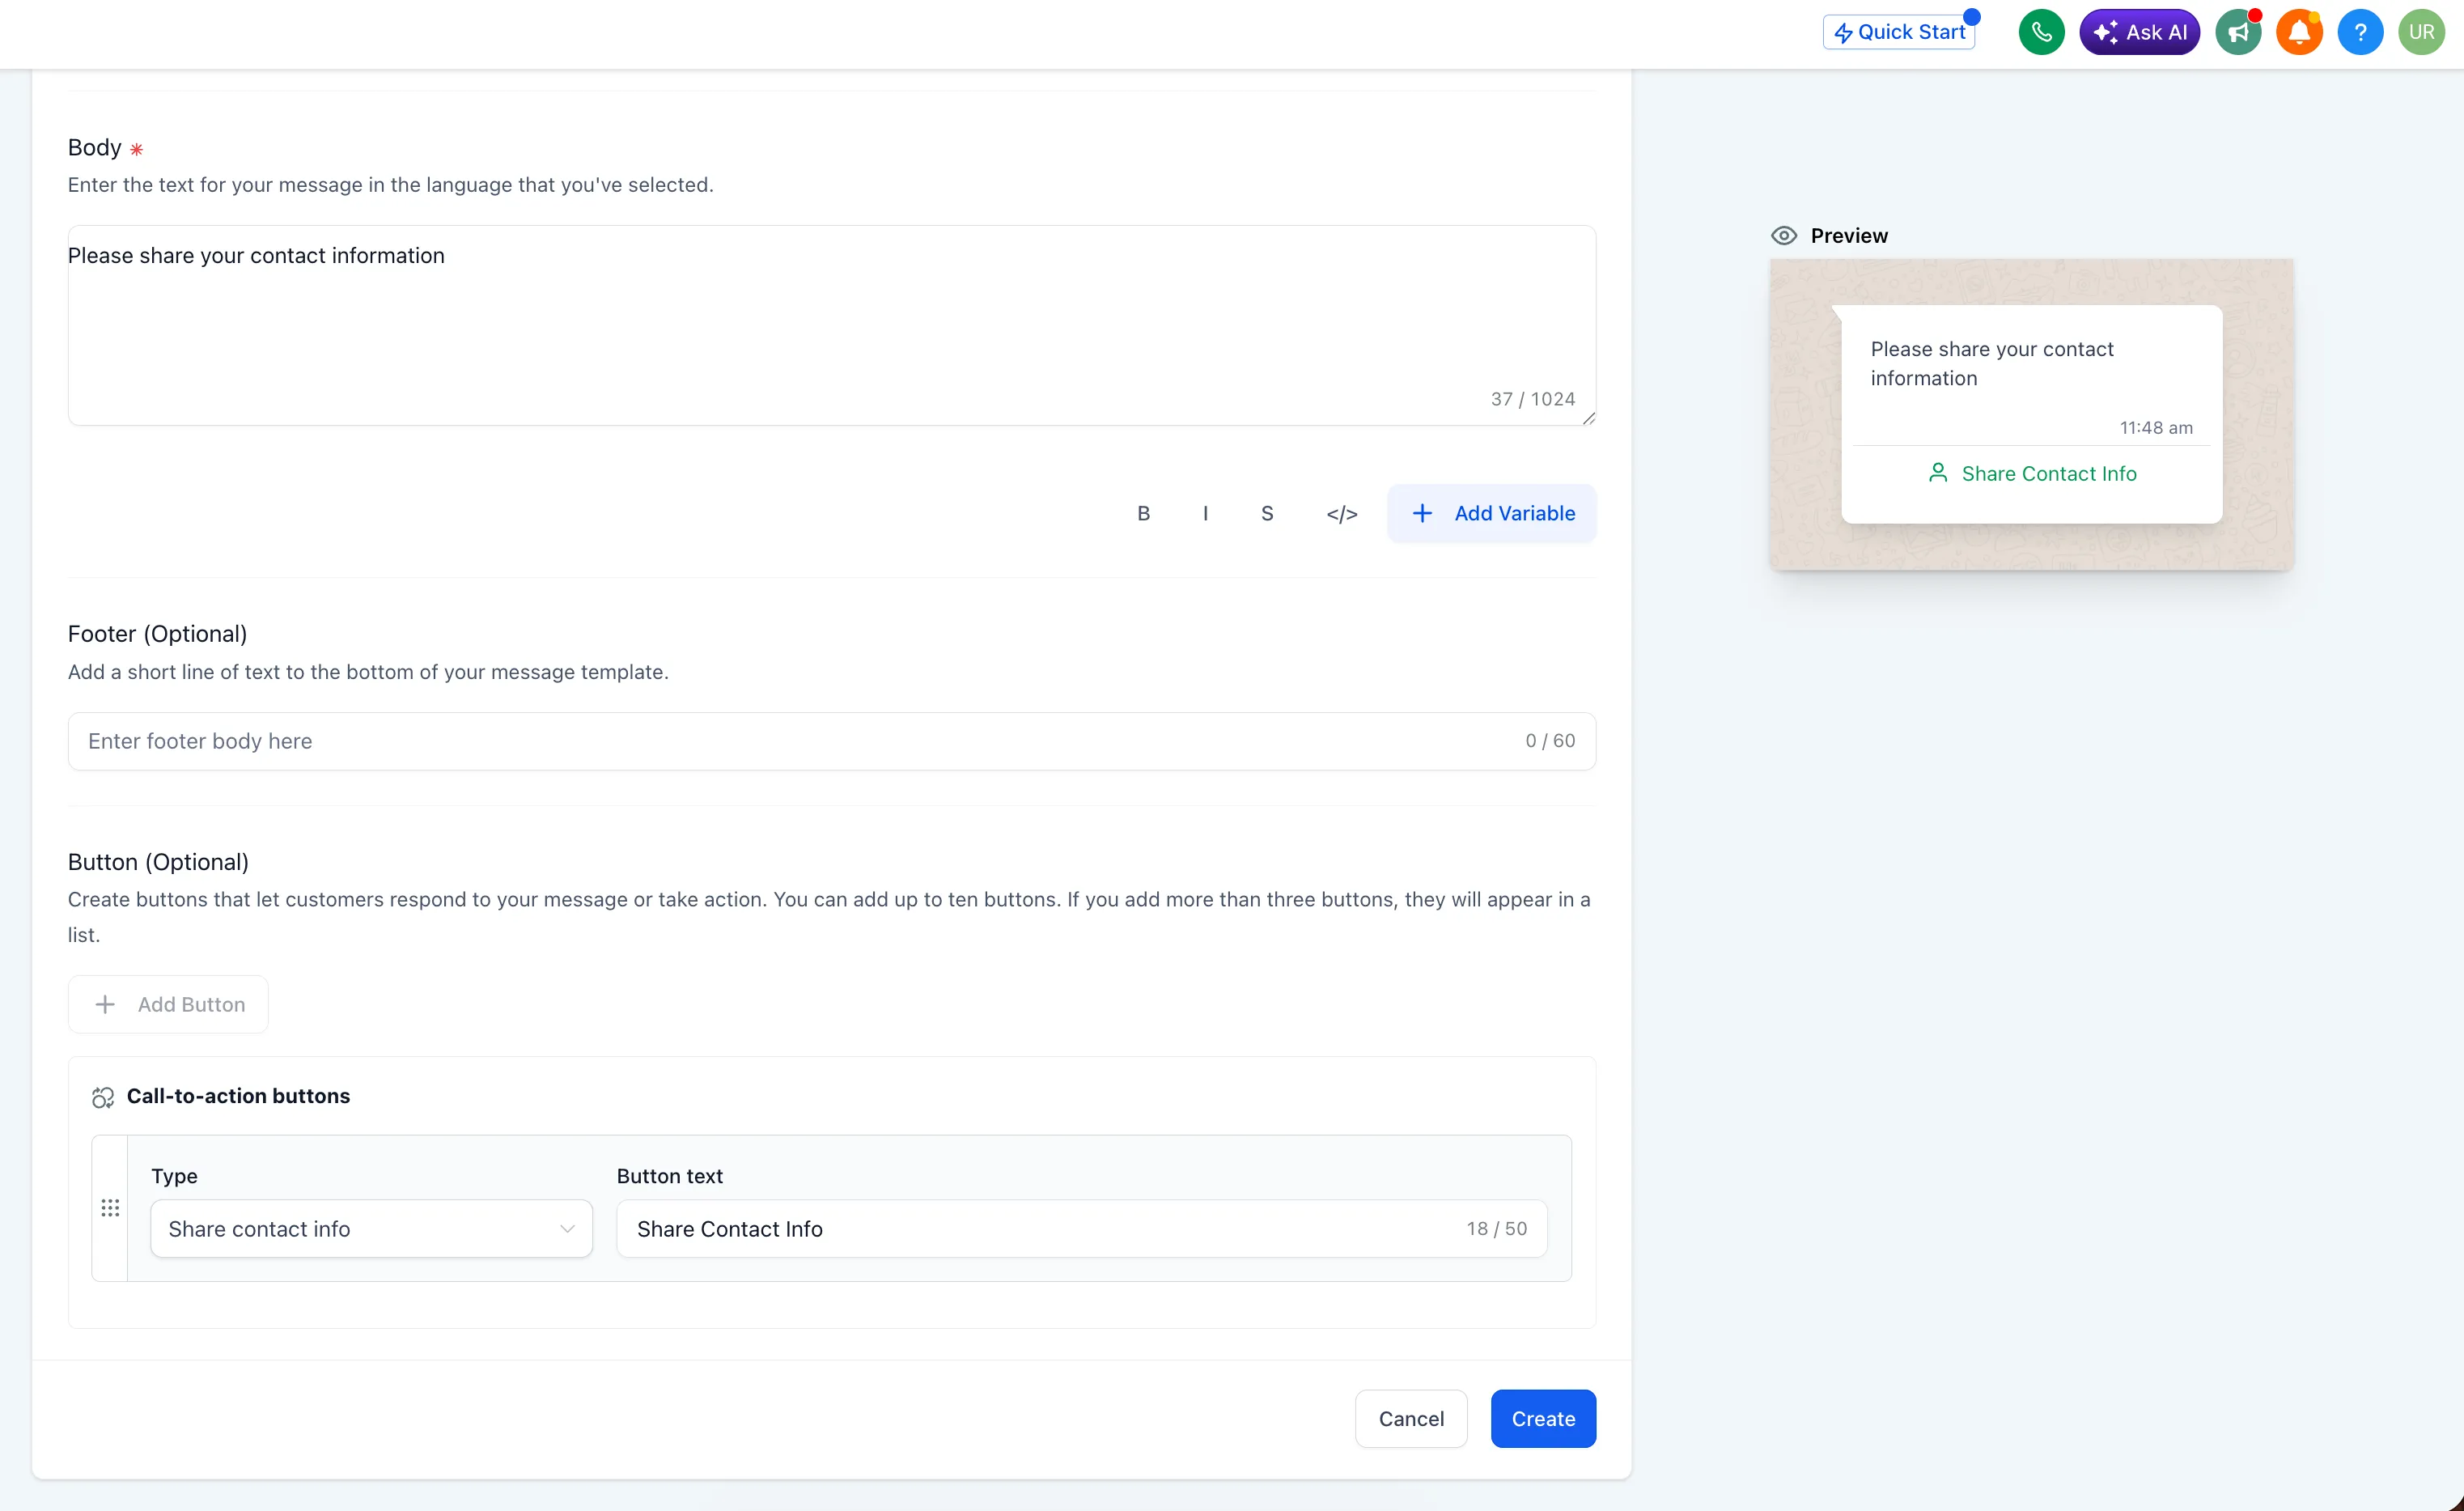Viewport: 2464px width, 1511px height.
Task: Click the Footer (Optional) heading
Action: pos(157,634)
